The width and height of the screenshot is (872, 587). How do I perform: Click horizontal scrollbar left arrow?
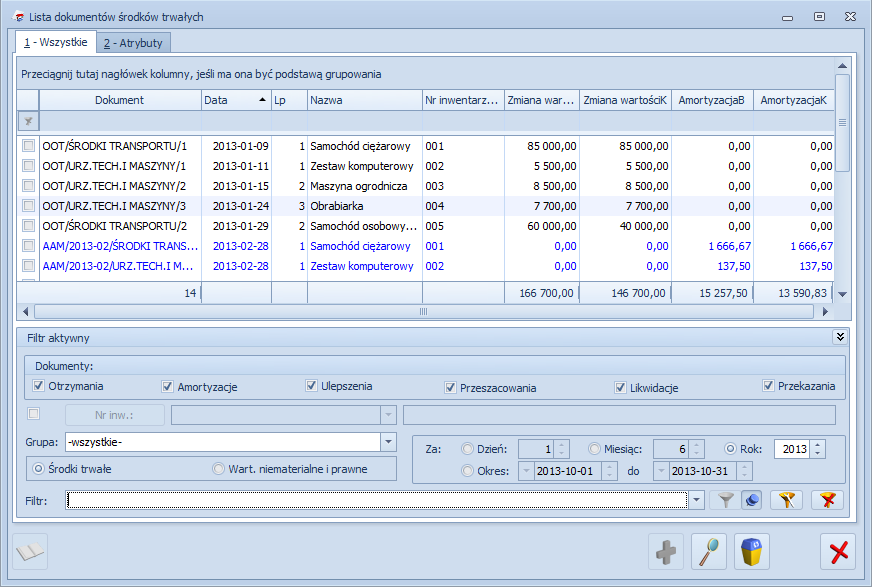click(26, 312)
